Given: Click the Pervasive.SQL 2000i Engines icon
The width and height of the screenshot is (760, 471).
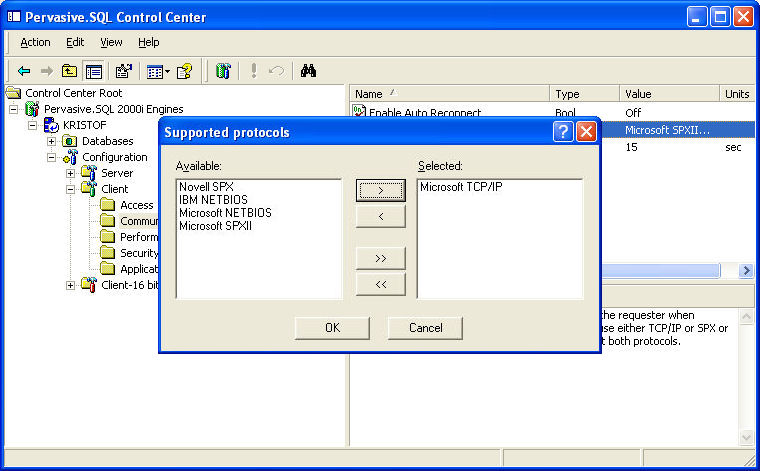Looking at the screenshot, I should click(x=32, y=109).
